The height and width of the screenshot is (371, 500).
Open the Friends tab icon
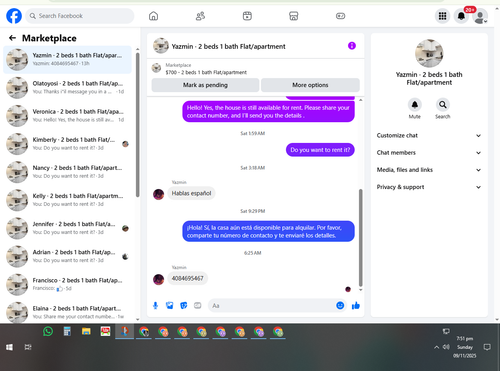point(200,16)
